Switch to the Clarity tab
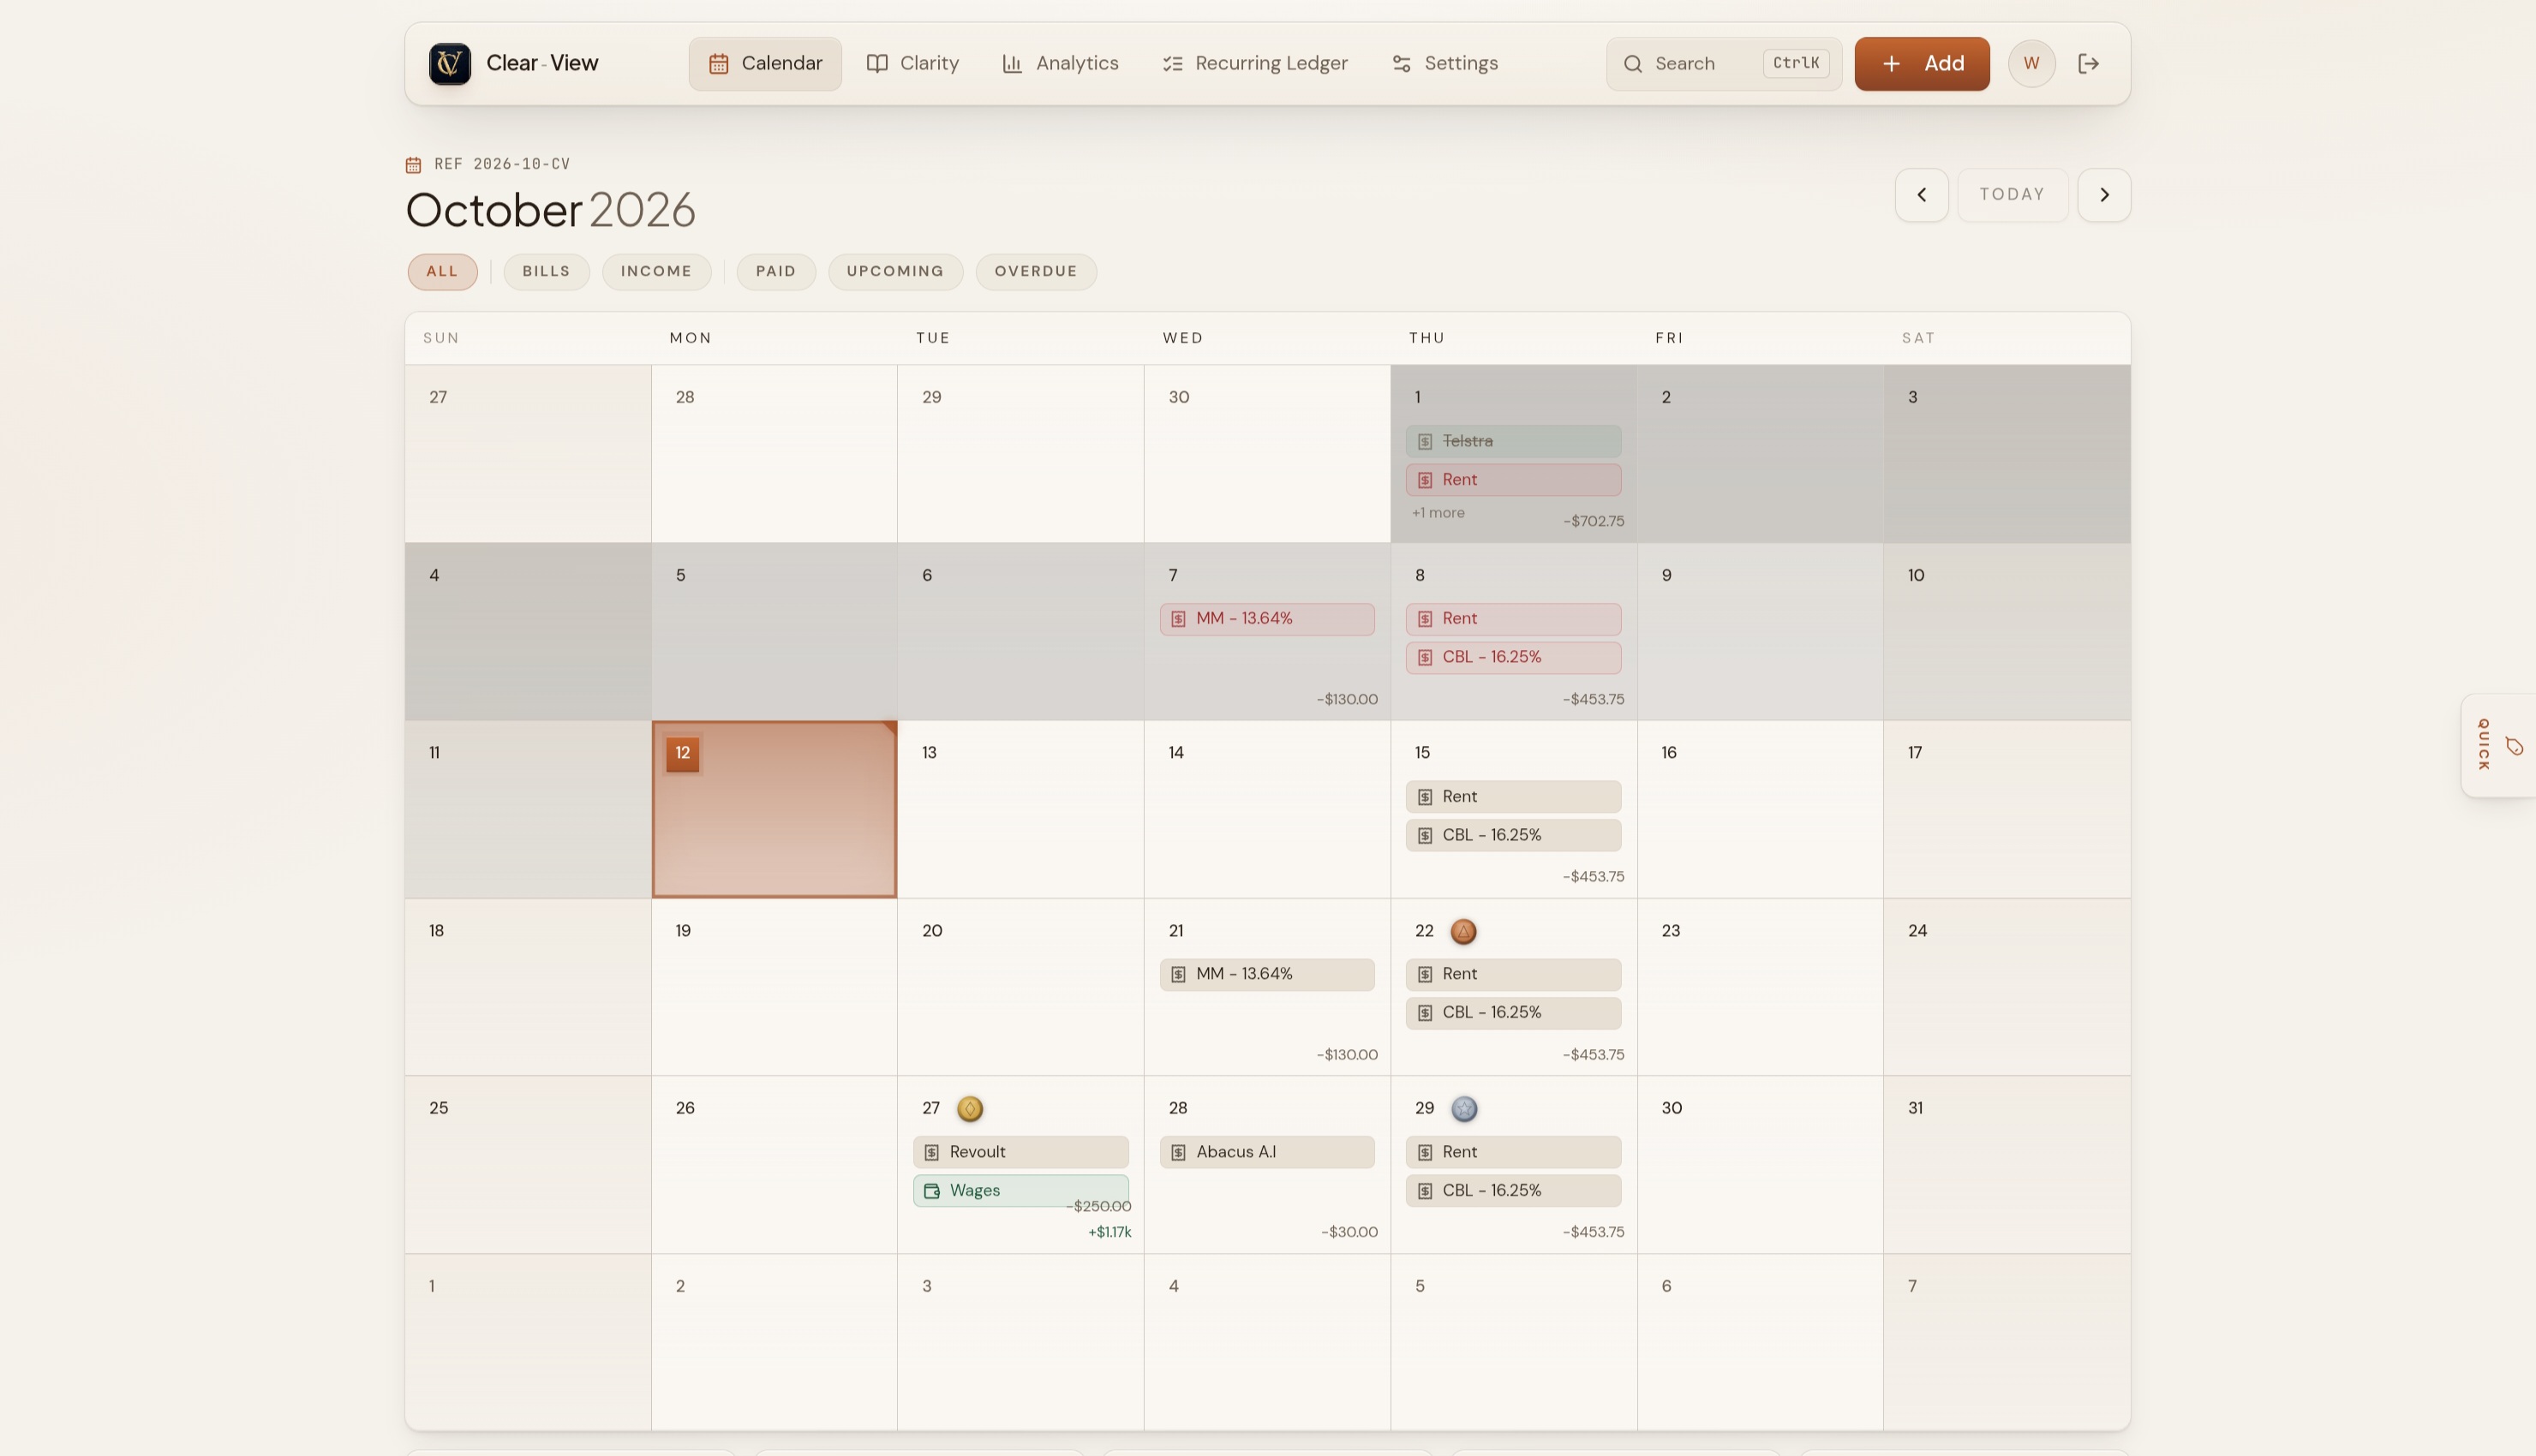The image size is (2536, 1456). 912,64
